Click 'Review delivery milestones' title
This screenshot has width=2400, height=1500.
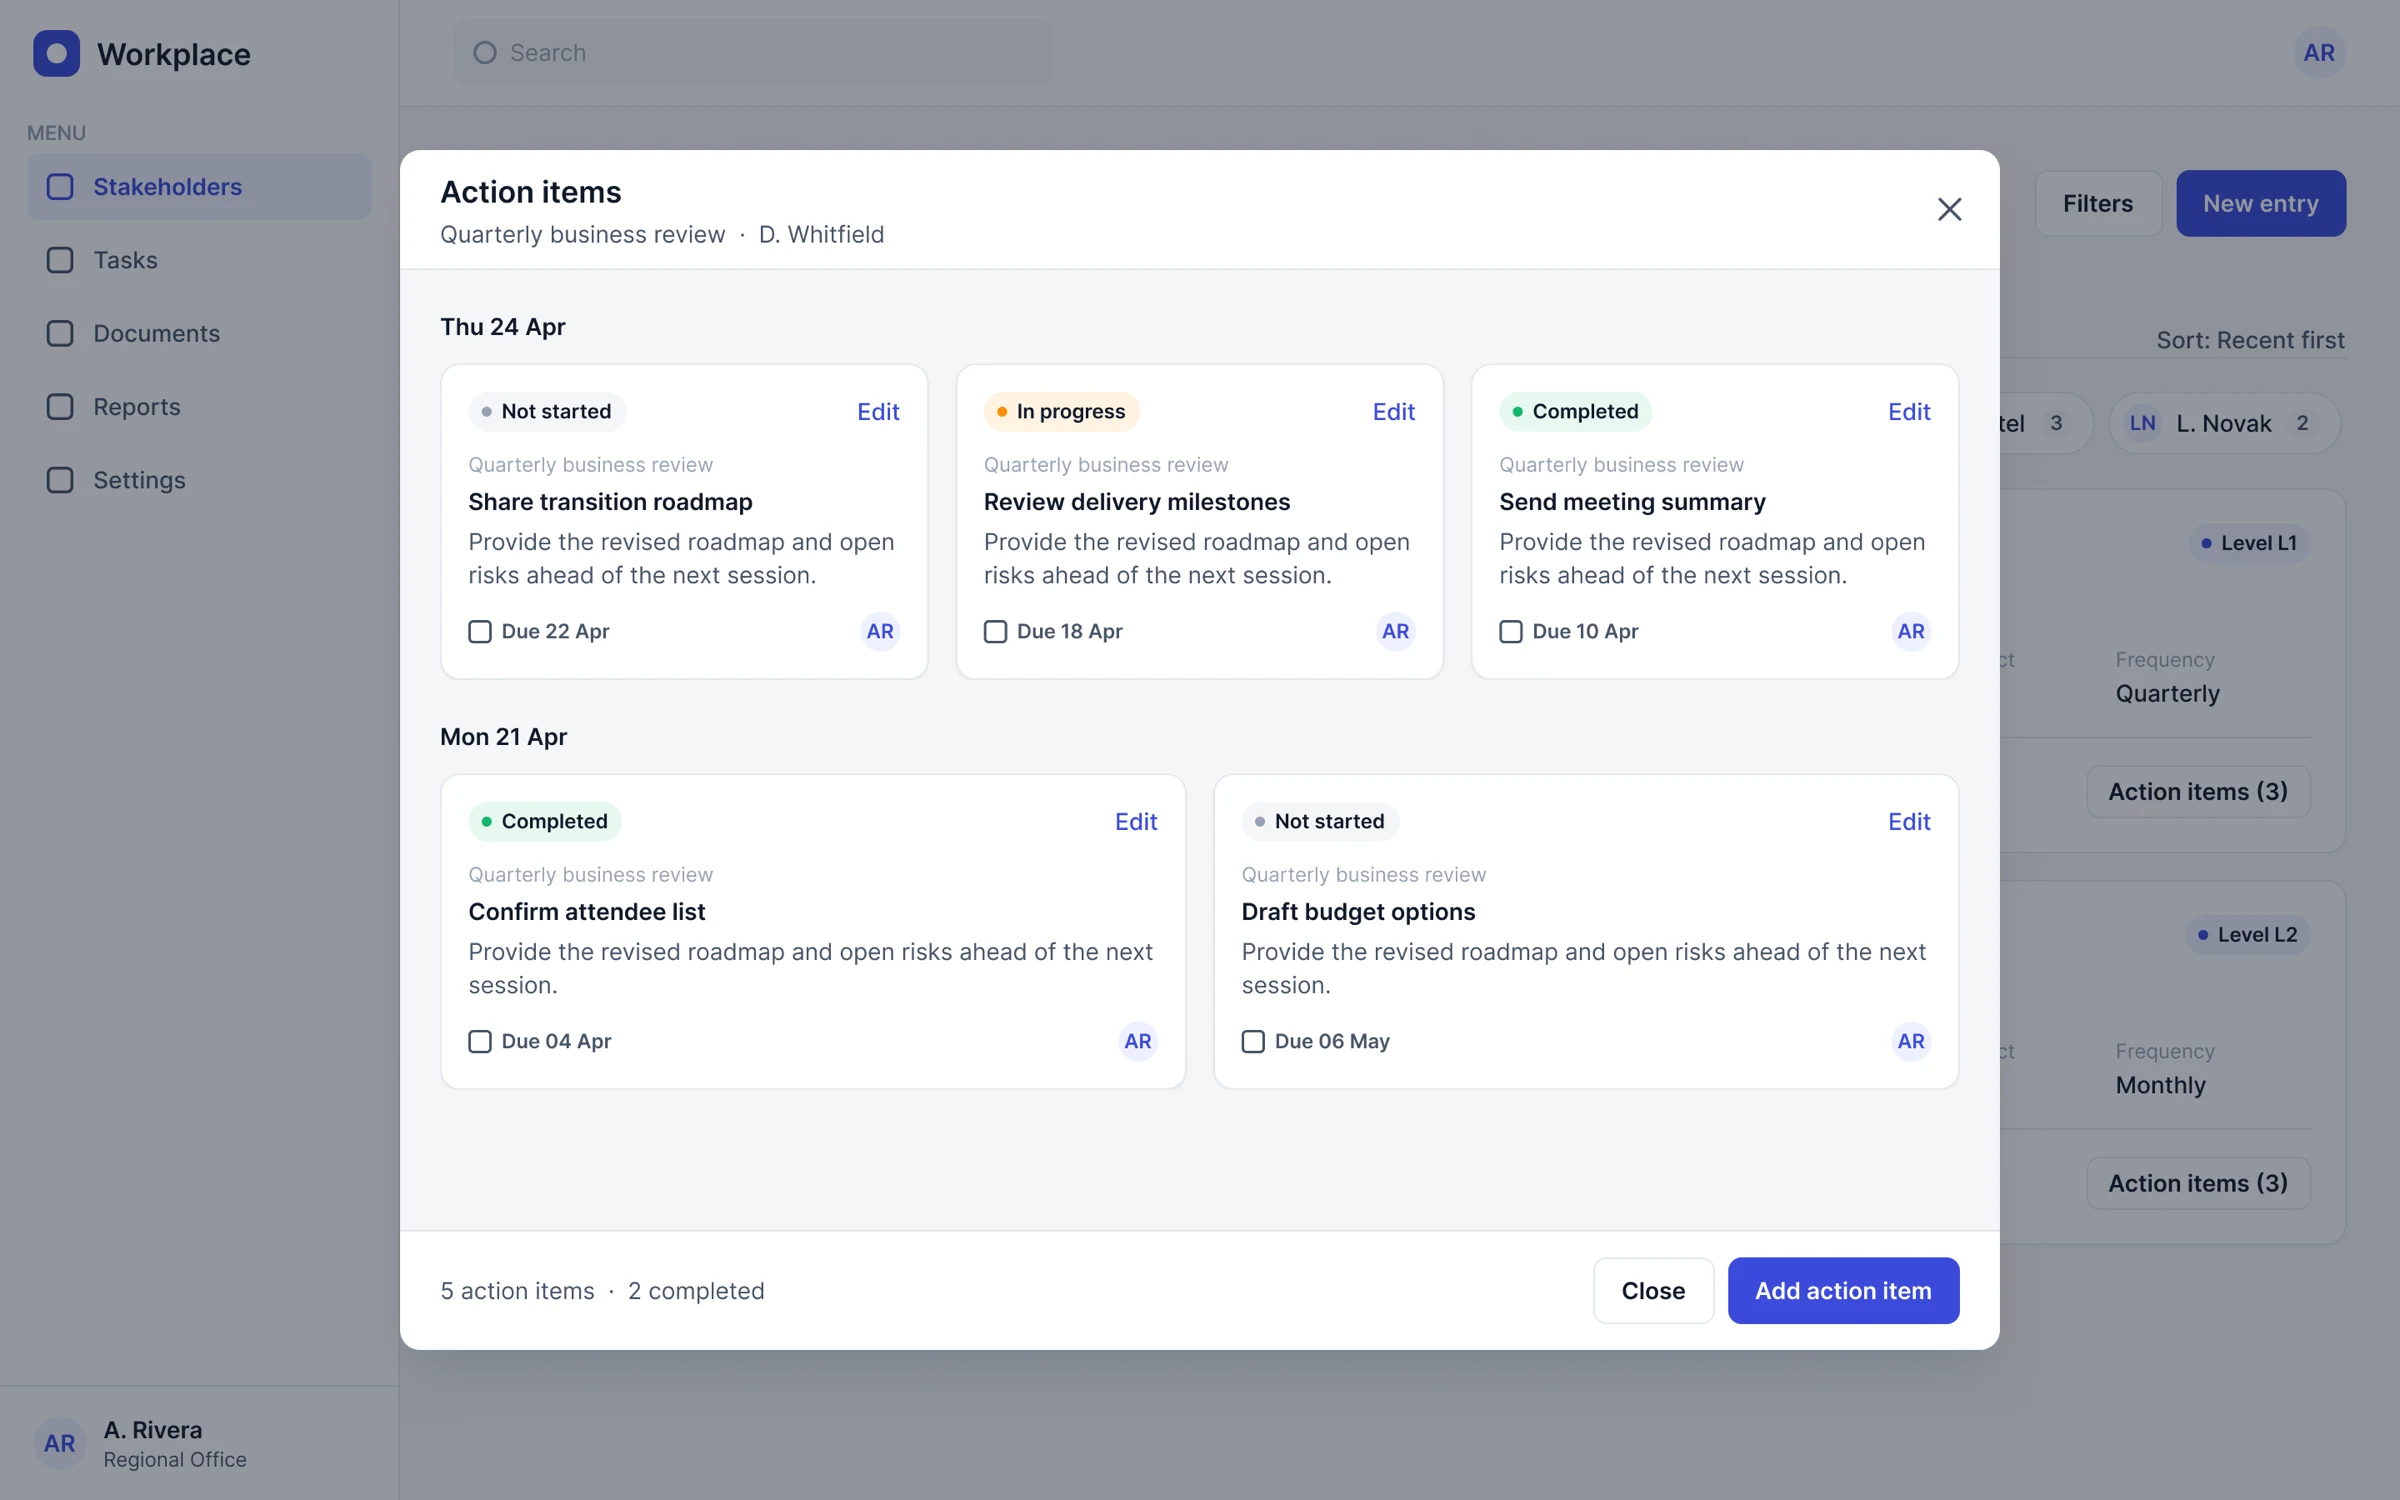(x=1137, y=502)
